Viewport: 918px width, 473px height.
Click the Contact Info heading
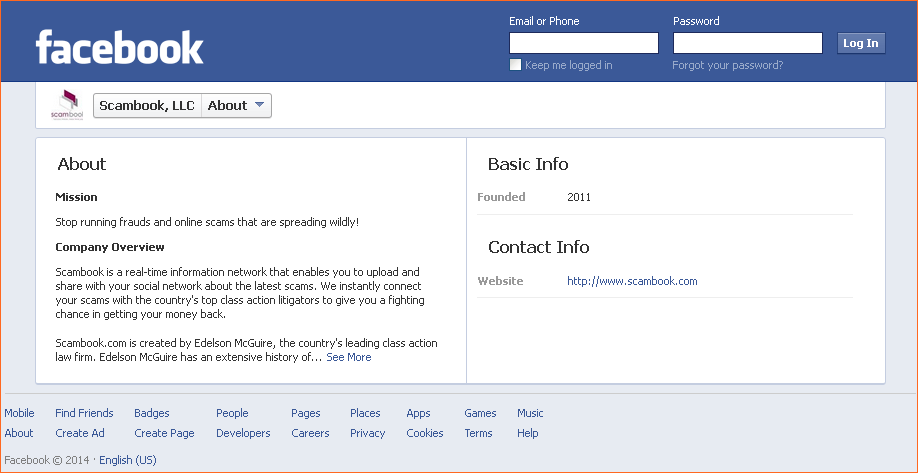pos(539,247)
